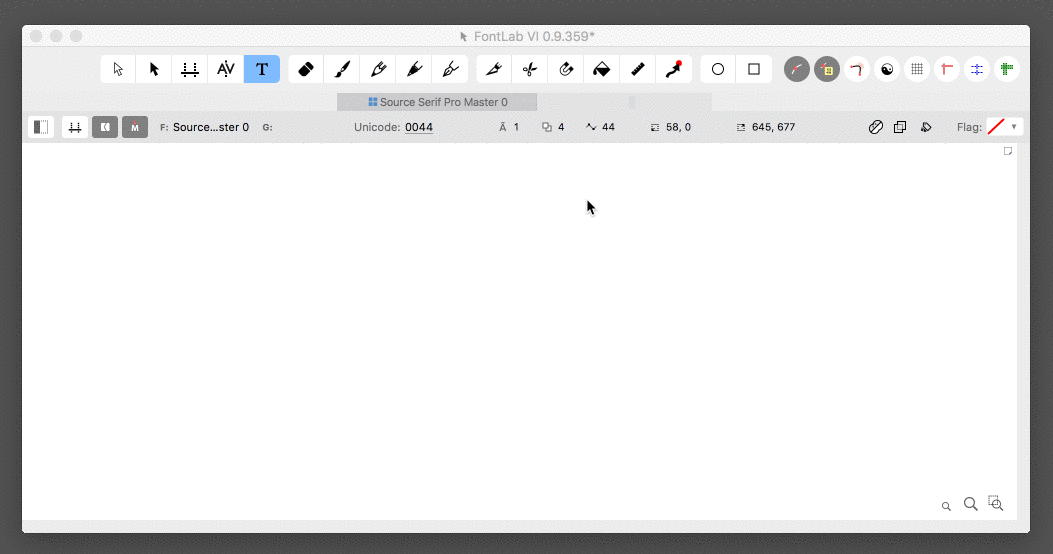Click the position value 58, 0

(x=678, y=127)
